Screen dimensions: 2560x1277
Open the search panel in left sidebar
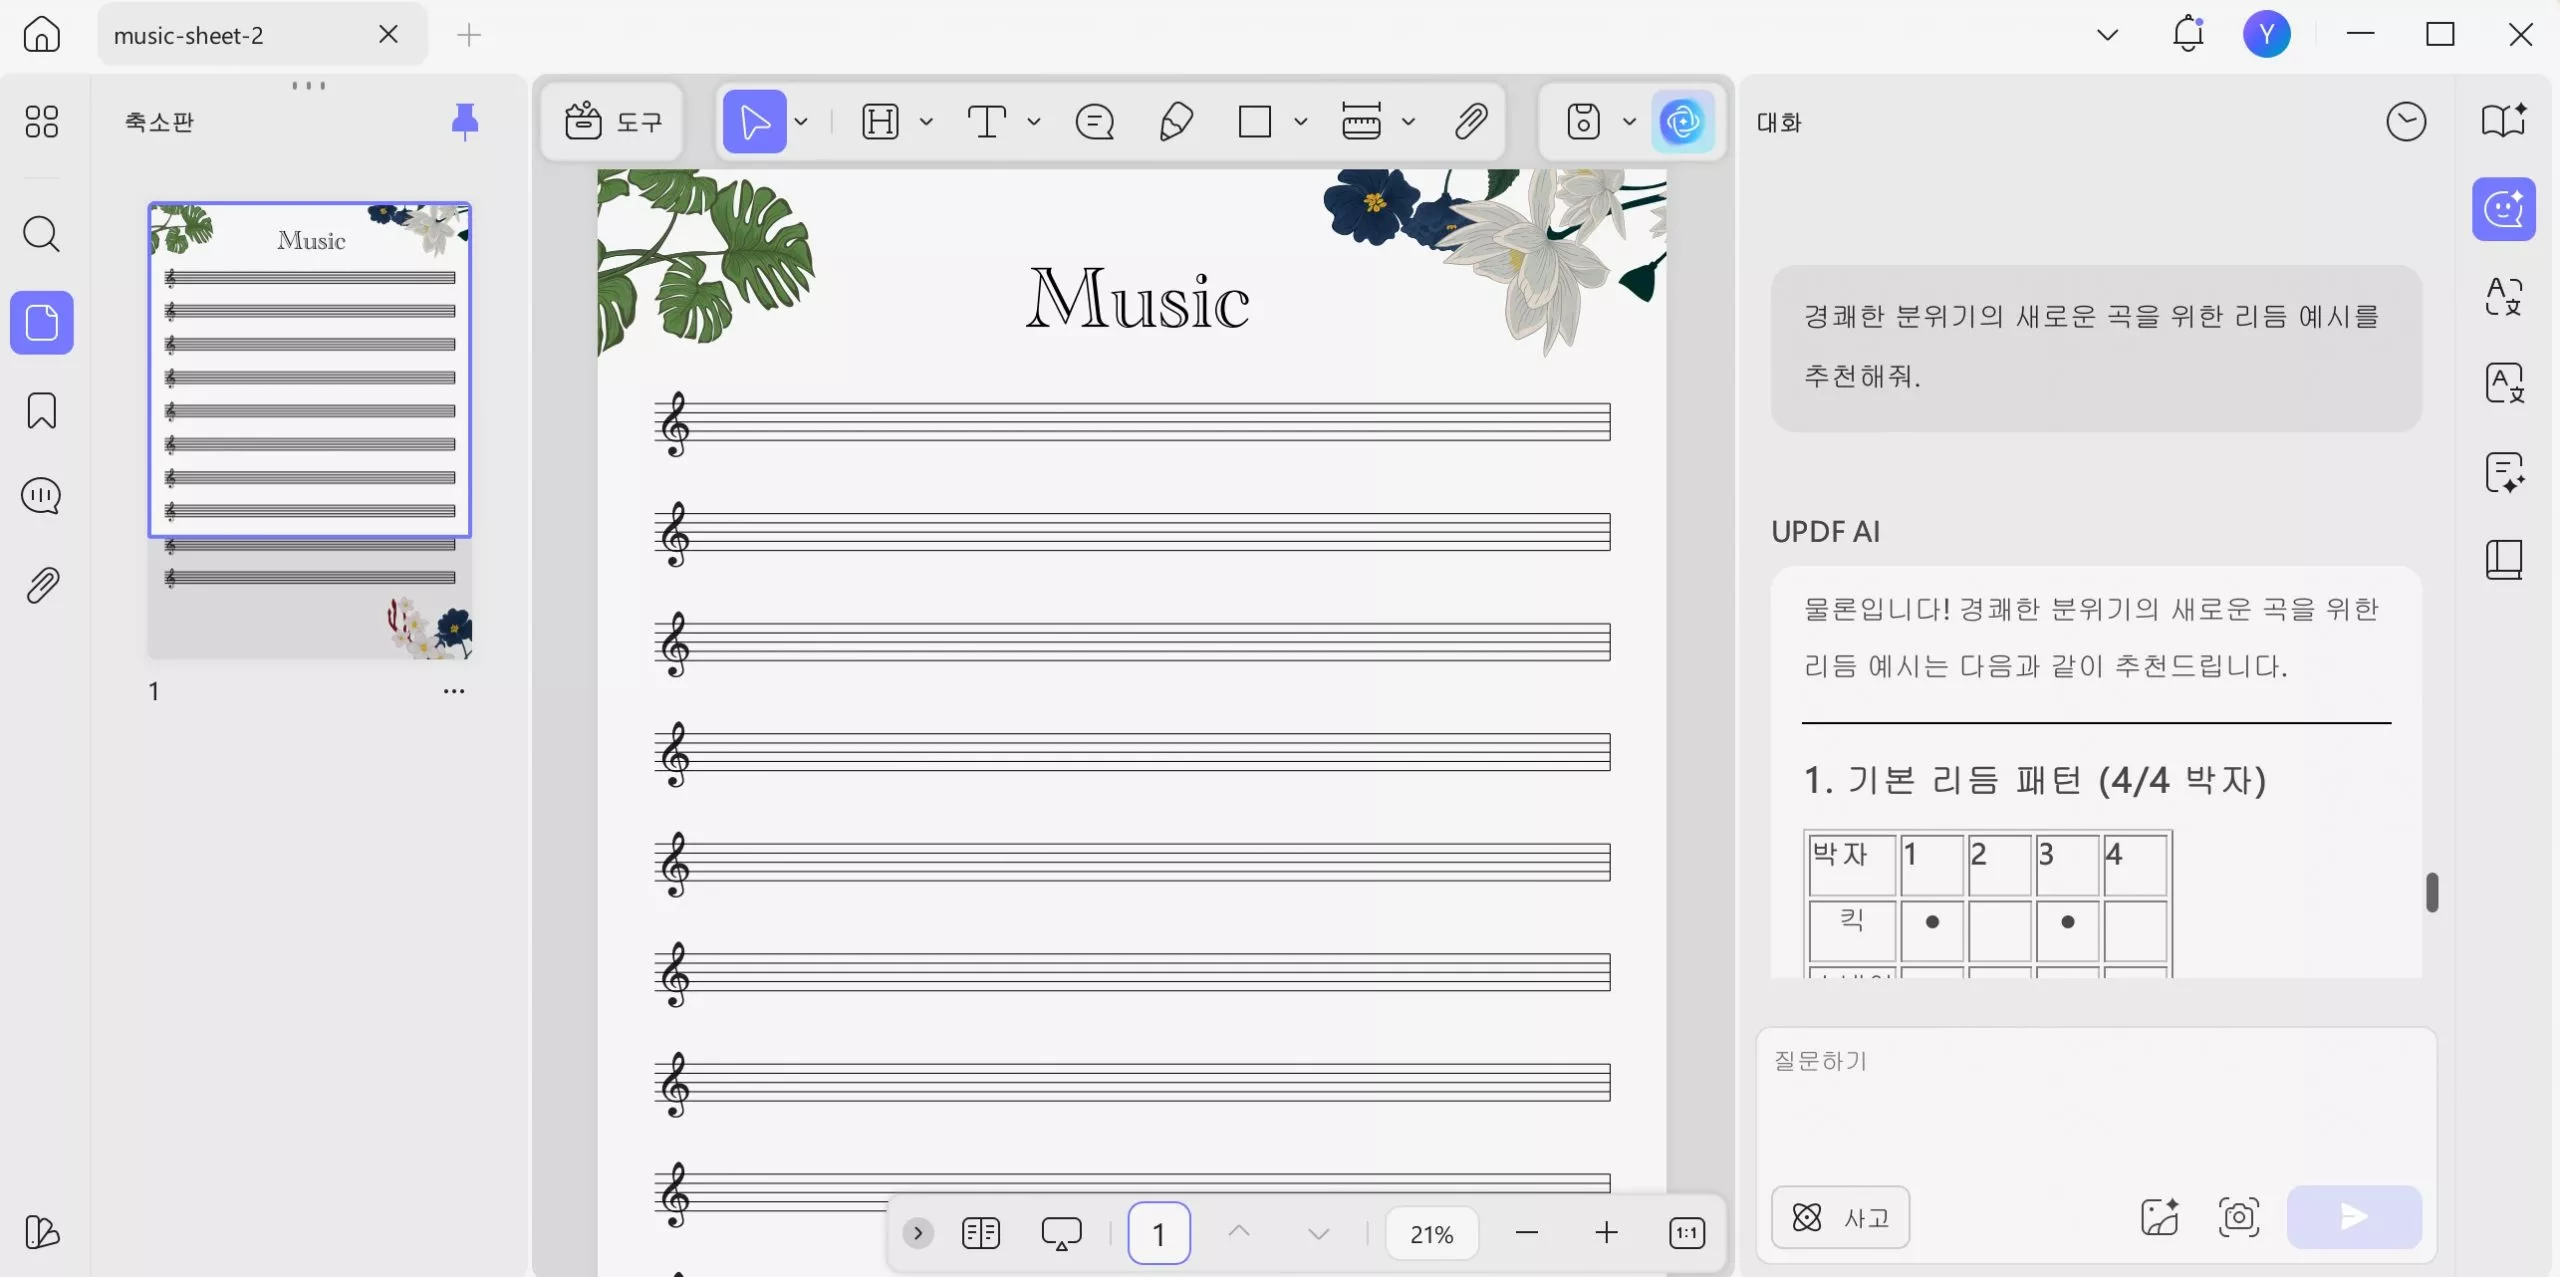pos(41,234)
